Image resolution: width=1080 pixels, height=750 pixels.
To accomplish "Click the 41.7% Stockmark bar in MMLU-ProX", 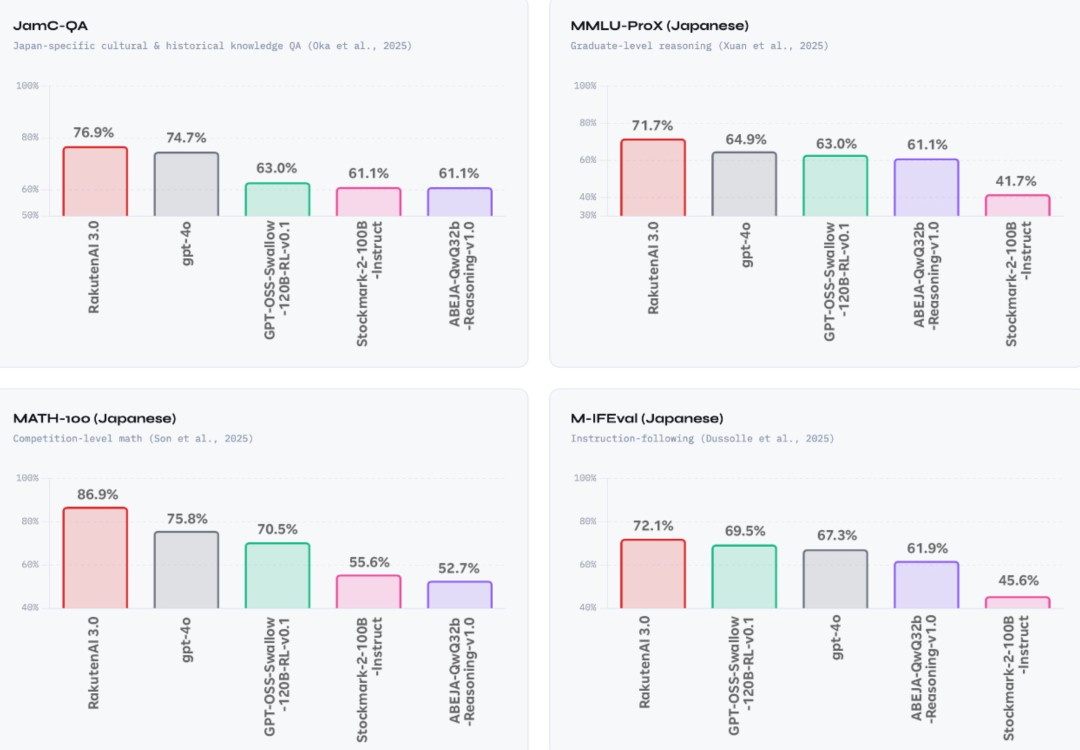I will (x=1017, y=205).
